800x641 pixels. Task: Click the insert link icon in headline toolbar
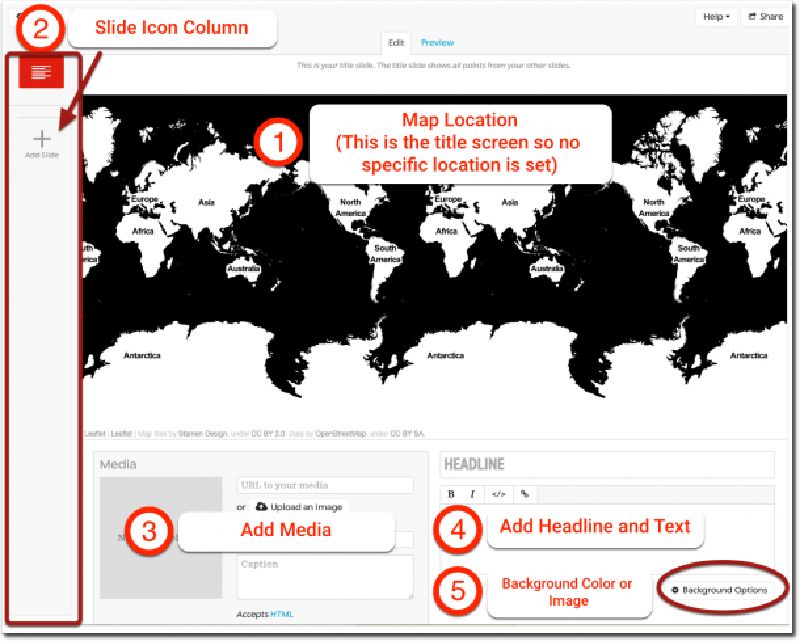coord(524,494)
